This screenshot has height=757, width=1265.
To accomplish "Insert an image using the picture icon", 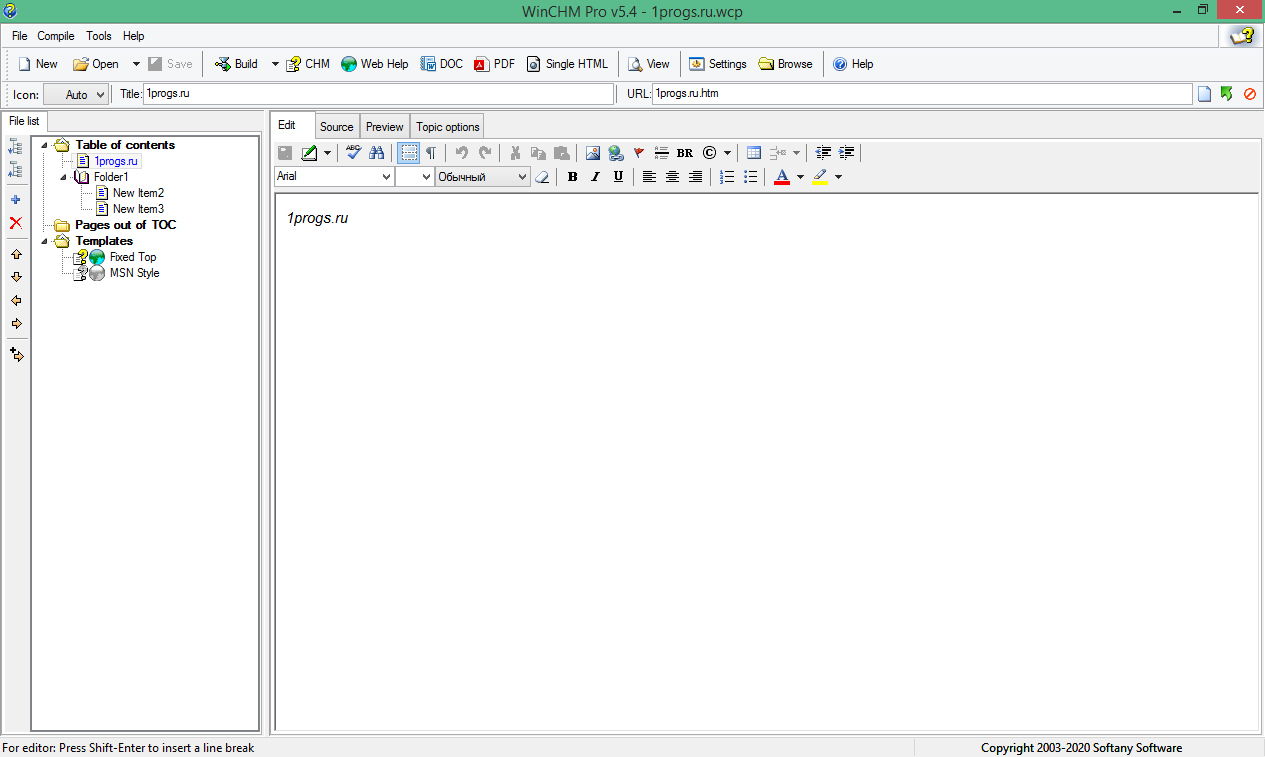I will (593, 153).
